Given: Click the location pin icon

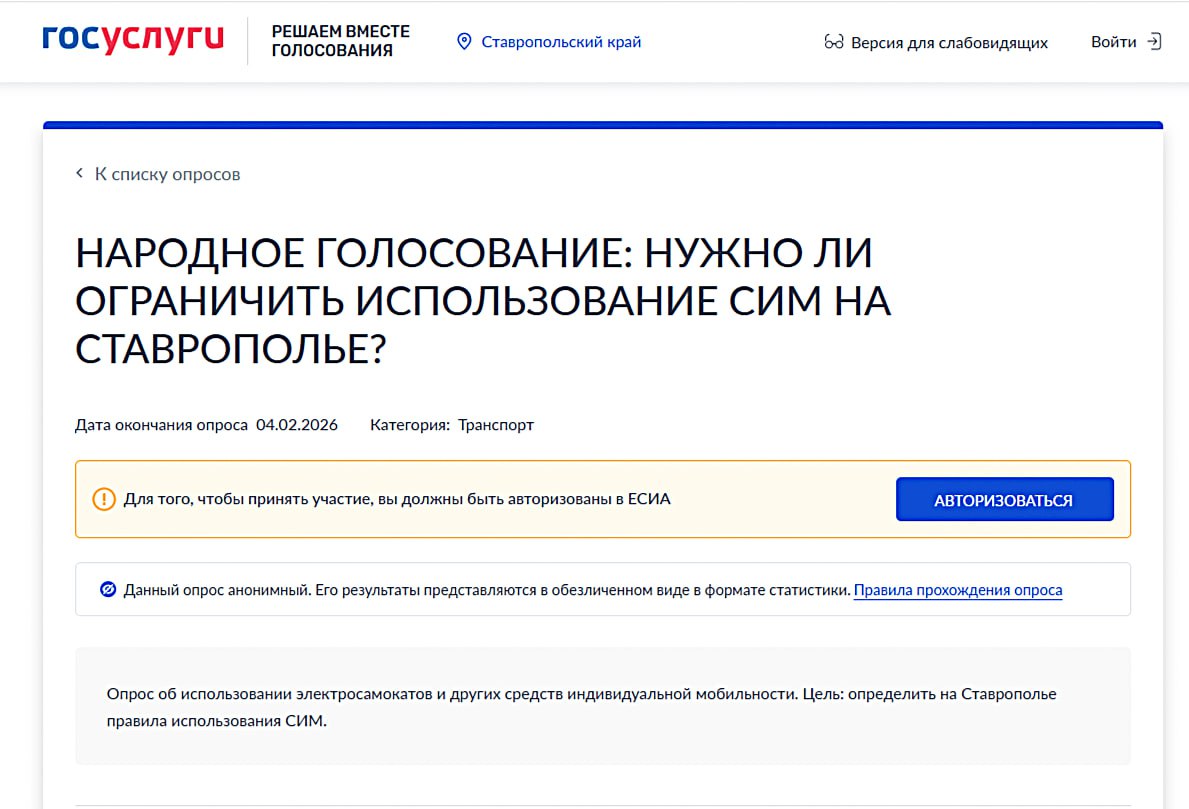Looking at the screenshot, I should (x=463, y=42).
